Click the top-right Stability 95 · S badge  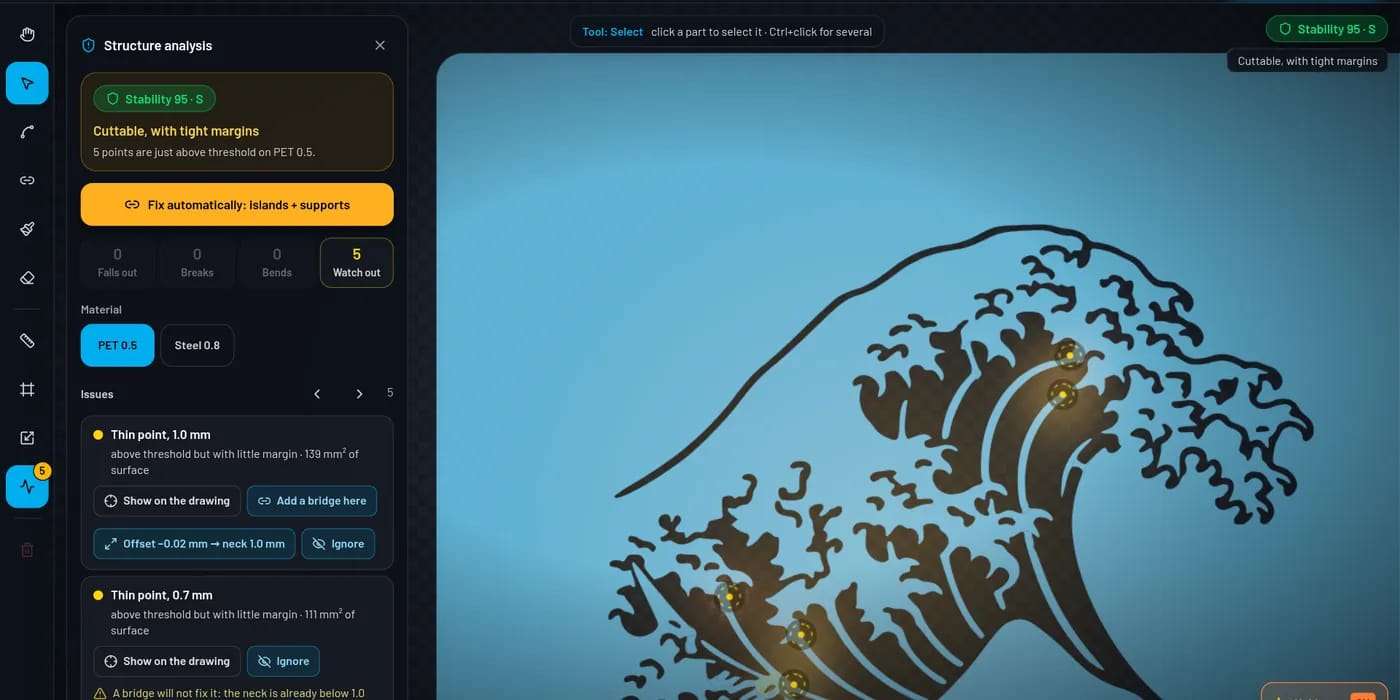pos(1326,29)
